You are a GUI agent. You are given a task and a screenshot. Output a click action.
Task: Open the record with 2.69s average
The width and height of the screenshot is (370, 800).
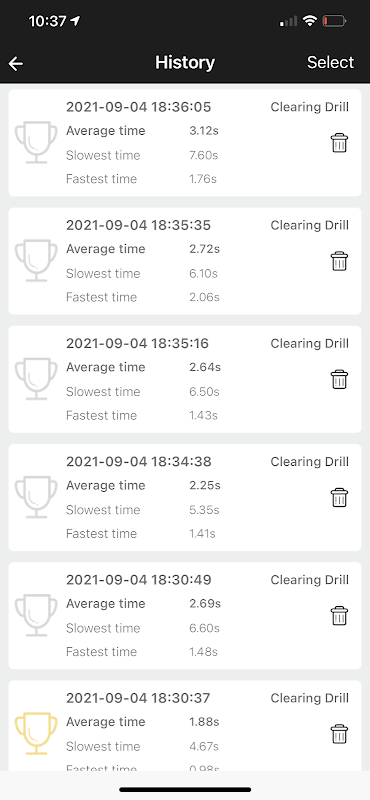tap(185, 616)
